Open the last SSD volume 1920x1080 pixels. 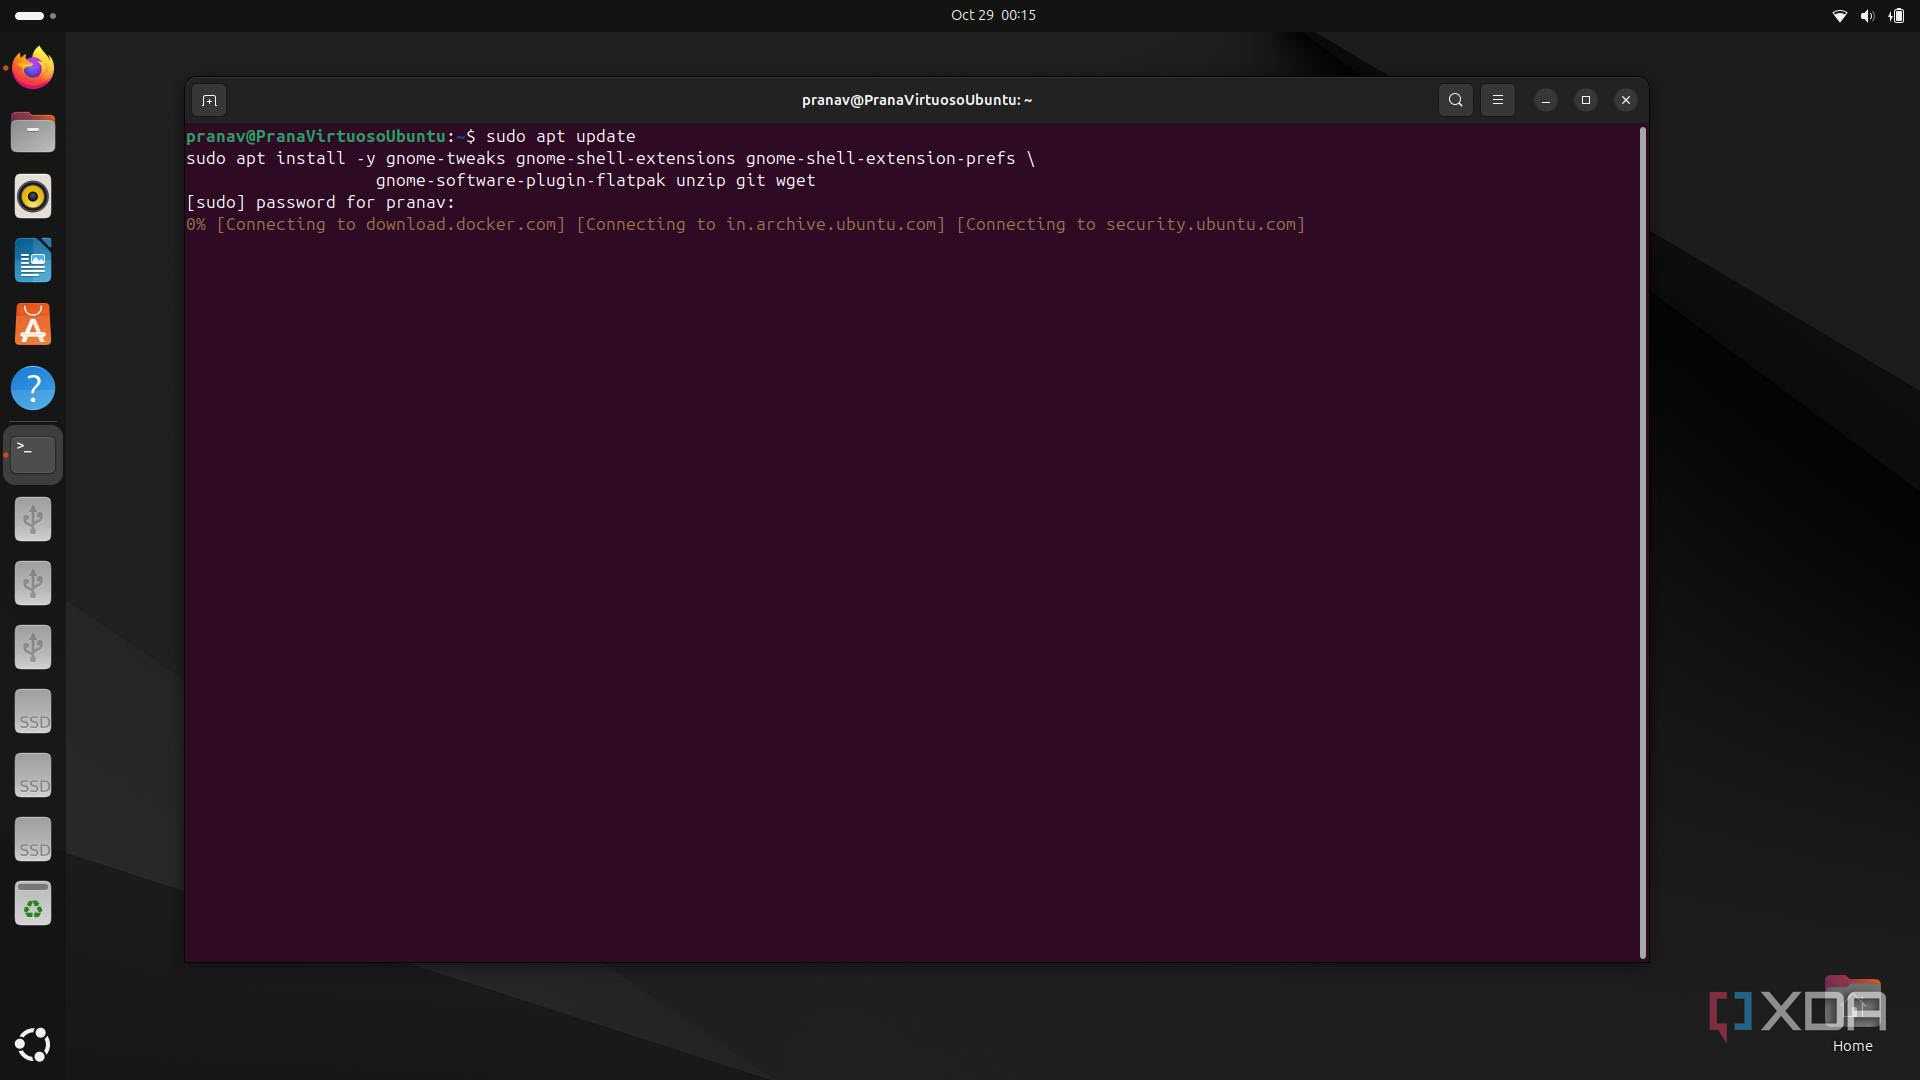point(33,840)
